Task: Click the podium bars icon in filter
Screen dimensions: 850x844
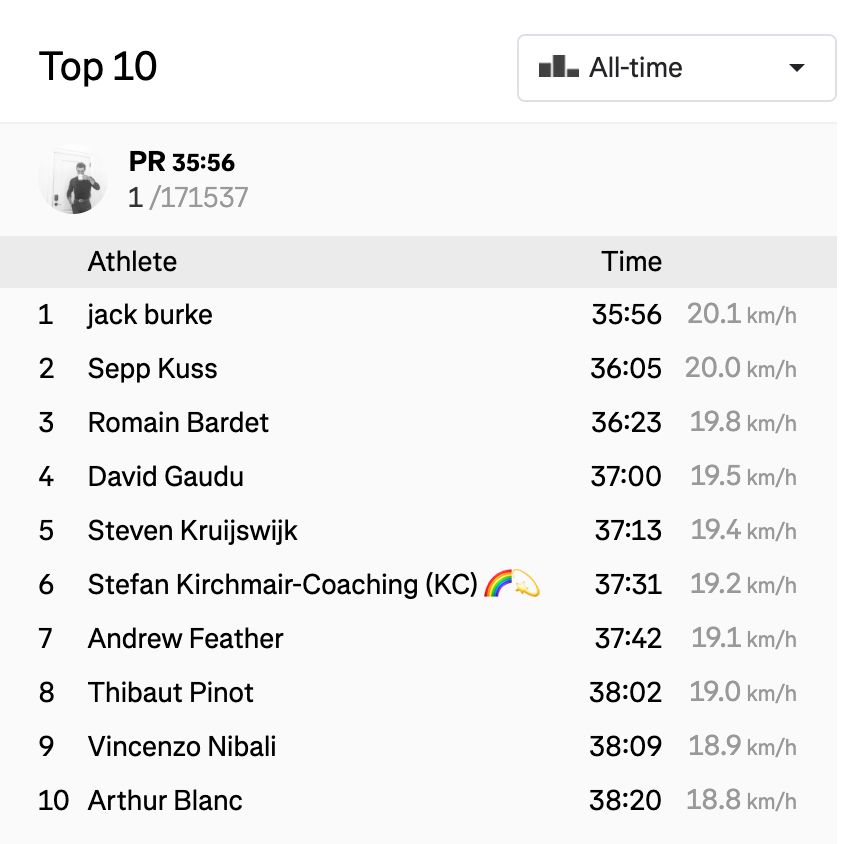Action: (x=558, y=66)
